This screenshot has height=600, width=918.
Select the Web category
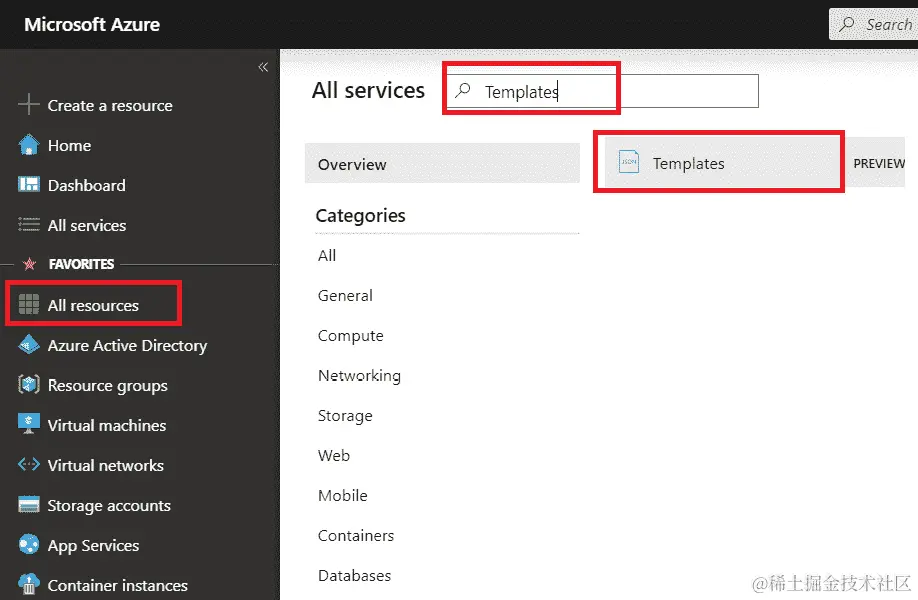[334, 455]
